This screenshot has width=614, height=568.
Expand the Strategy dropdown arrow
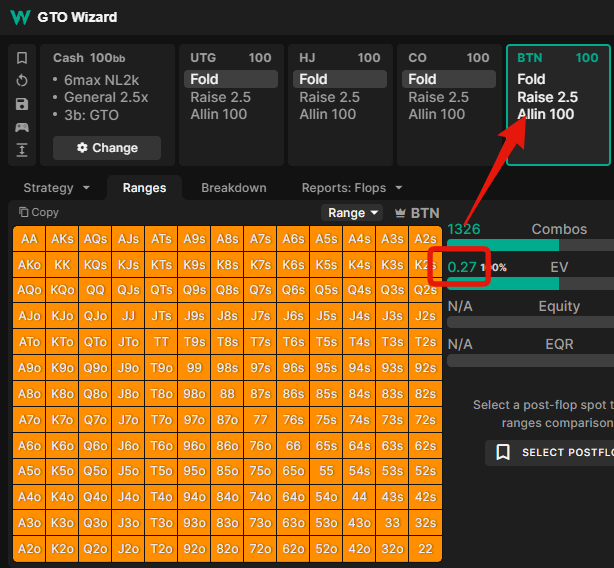(x=86, y=188)
